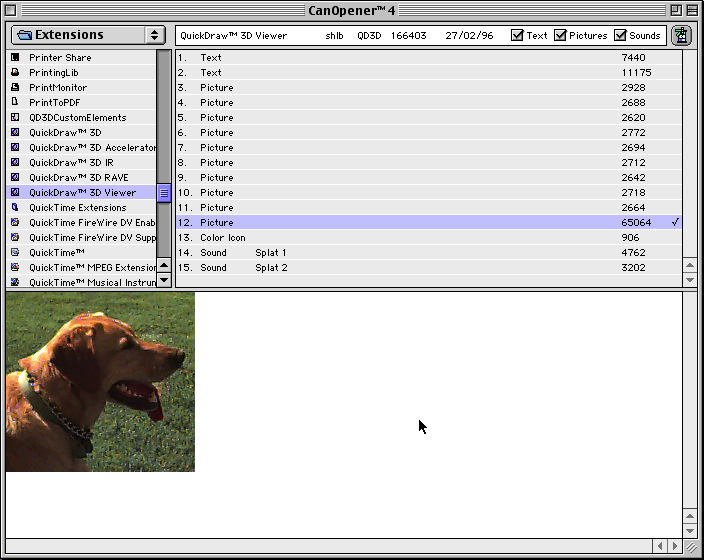The height and width of the screenshot is (560, 704).
Task: Click the QuickTime™ Musical Instruments icon
Action: coord(15,282)
